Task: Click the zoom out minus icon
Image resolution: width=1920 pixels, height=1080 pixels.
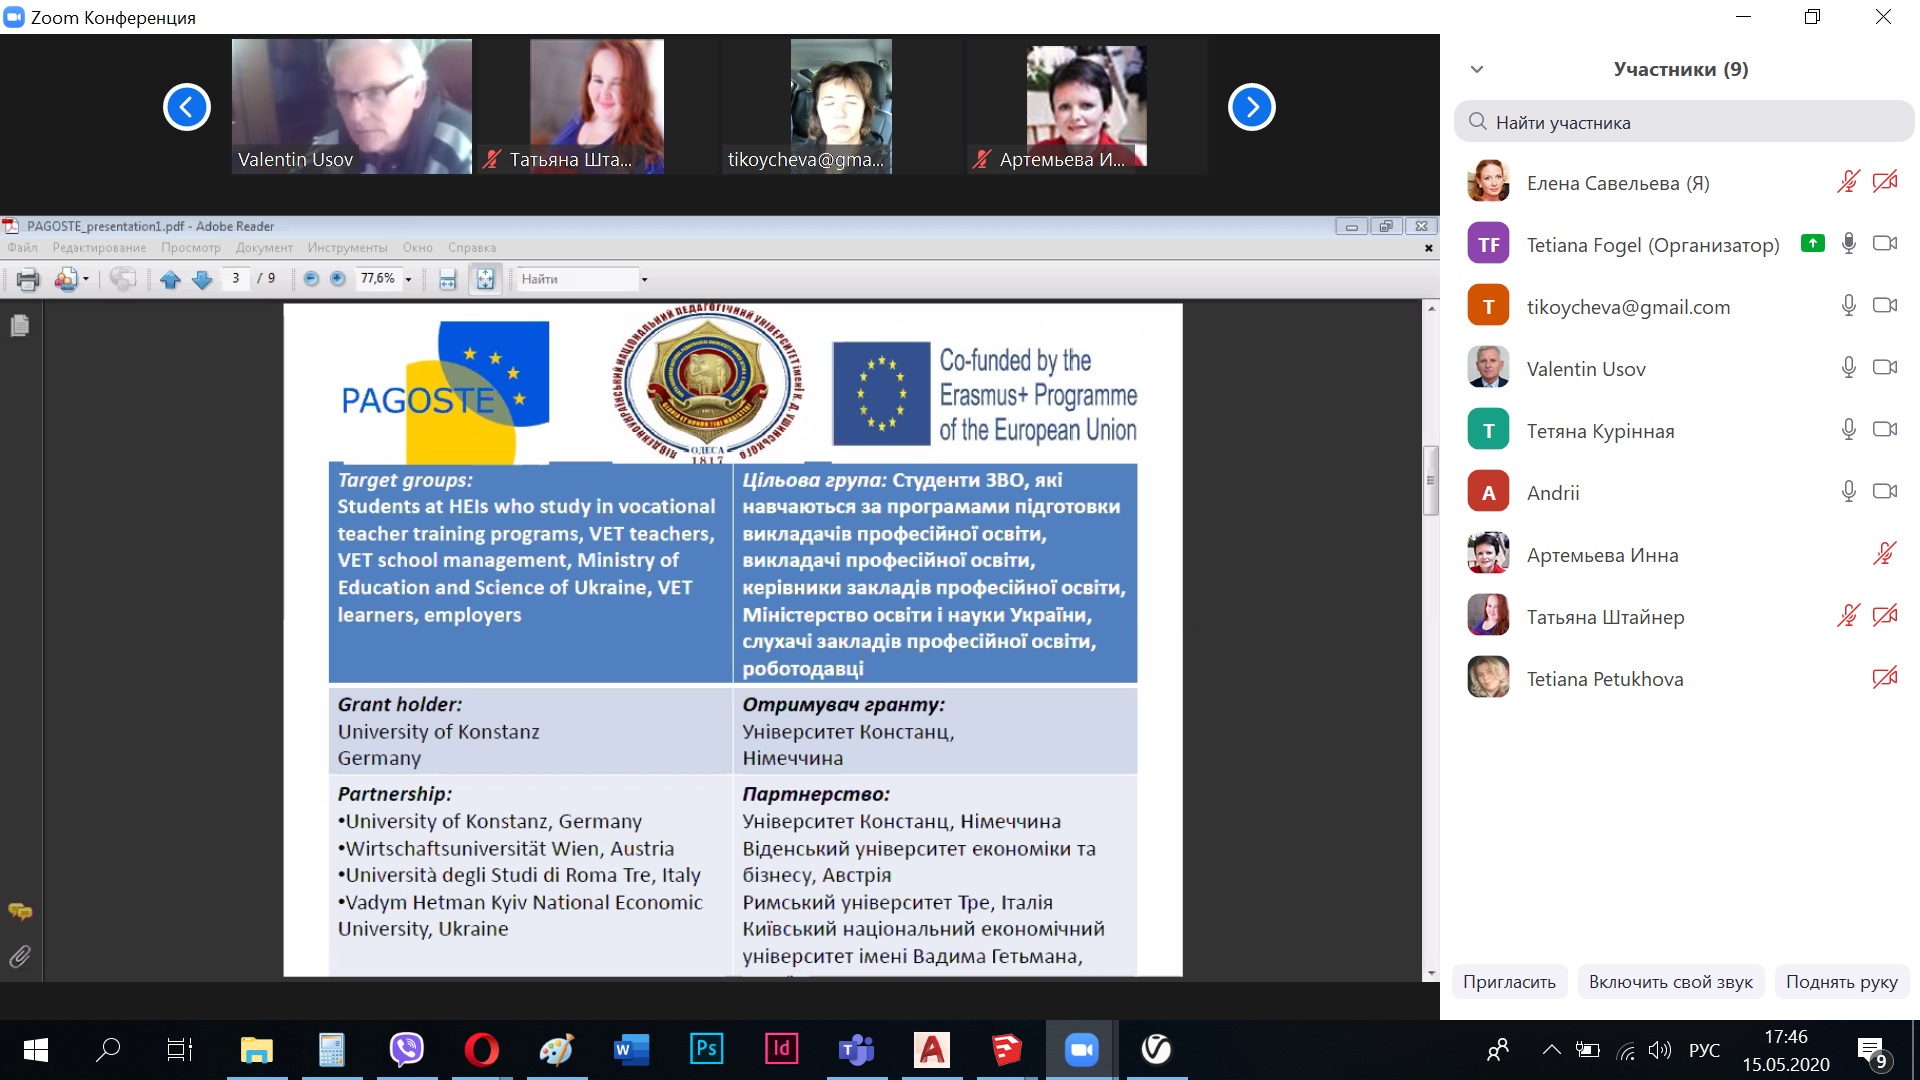Action: coord(311,279)
